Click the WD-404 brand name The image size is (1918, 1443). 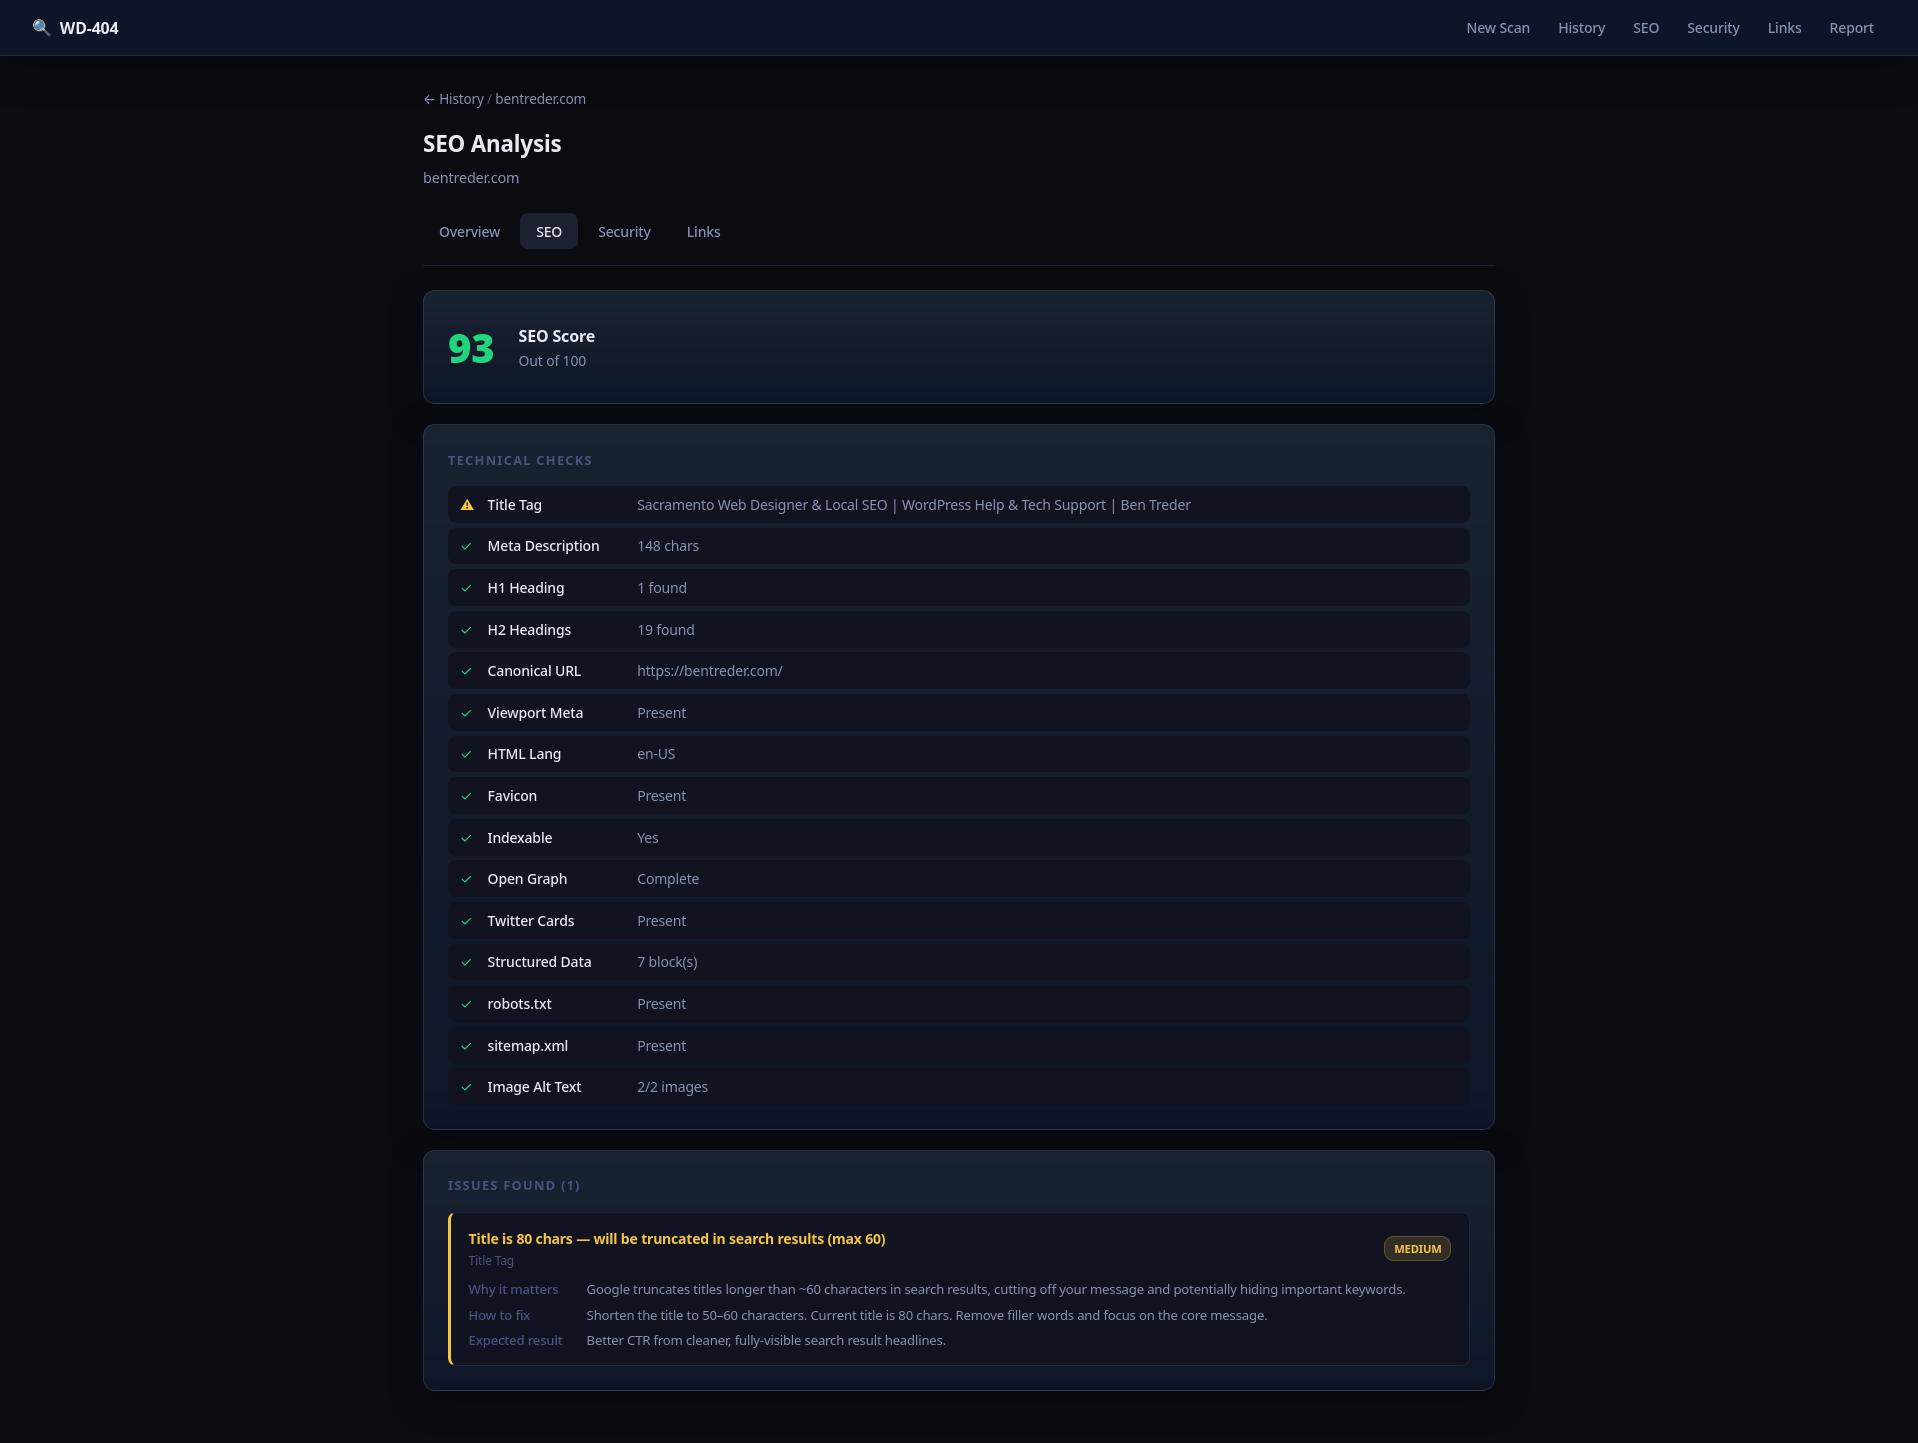coord(89,28)
